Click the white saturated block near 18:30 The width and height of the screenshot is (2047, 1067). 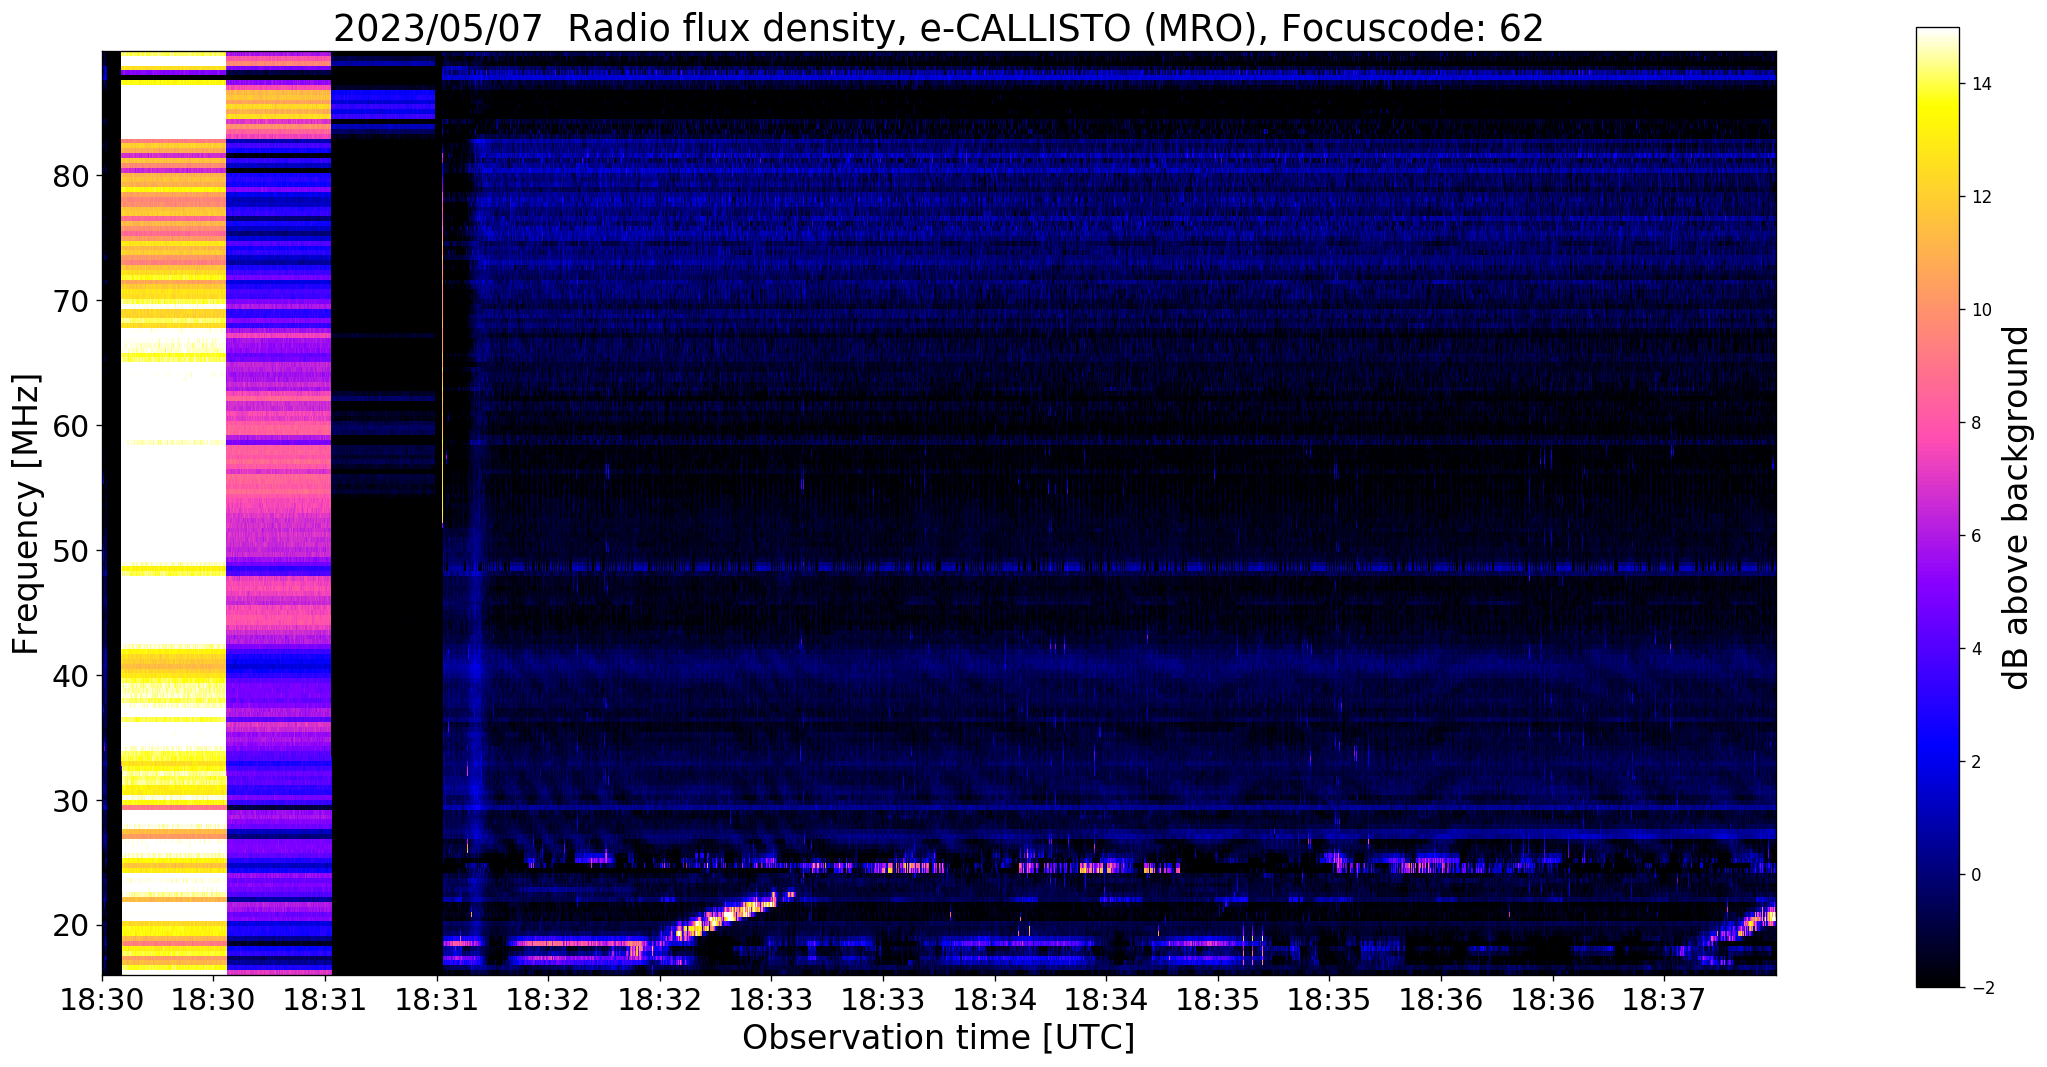pos(174,512)
